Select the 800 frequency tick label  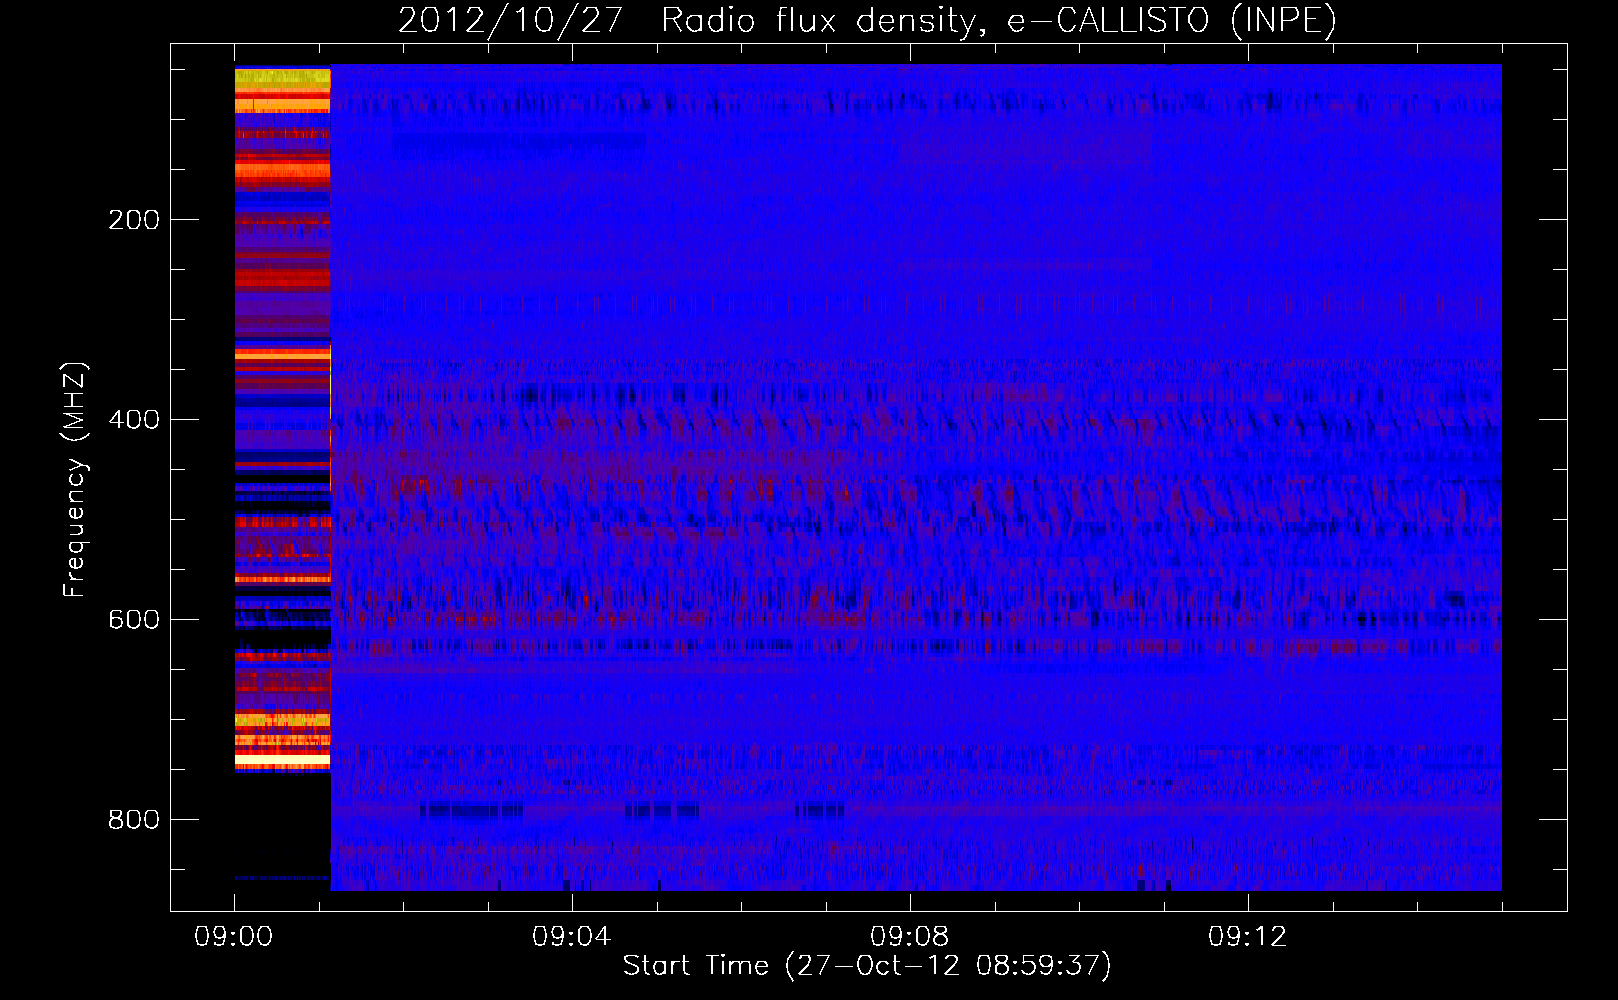[134, 820]
